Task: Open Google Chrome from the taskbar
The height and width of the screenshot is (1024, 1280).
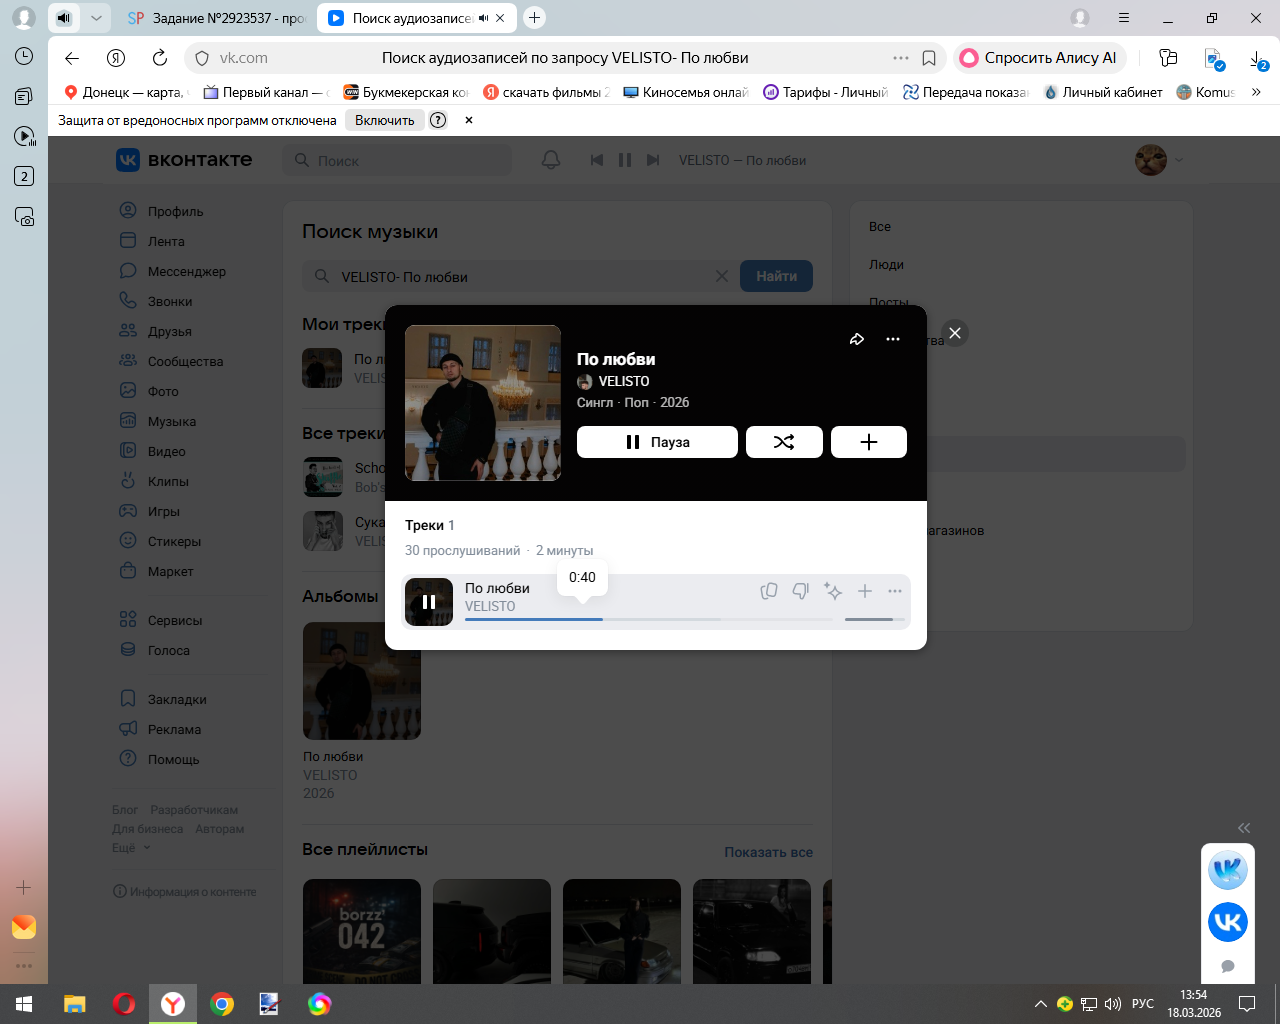Action: click(x=222, y=1004)
